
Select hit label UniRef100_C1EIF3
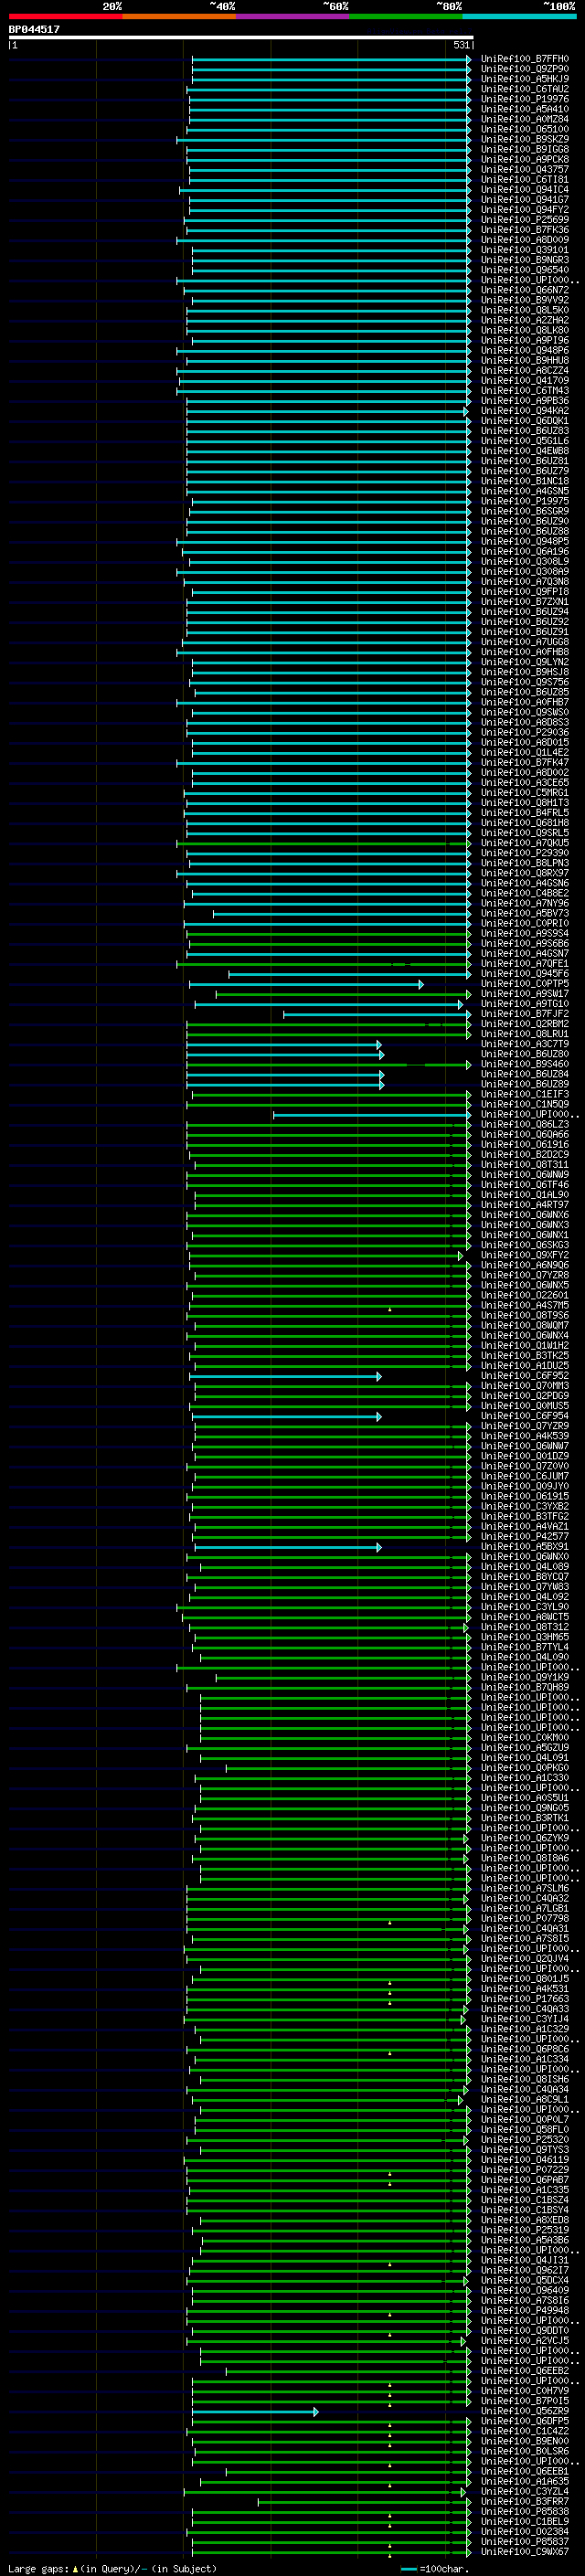(525, 1095)
